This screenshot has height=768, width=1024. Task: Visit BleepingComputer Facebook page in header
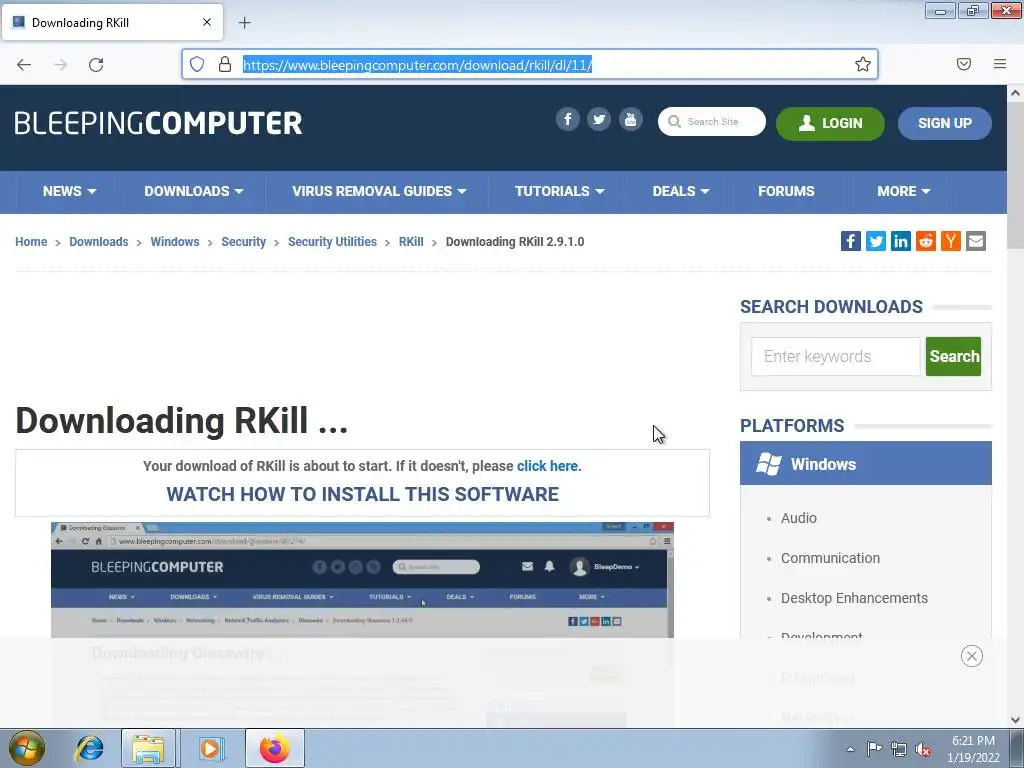pos(568,120)
